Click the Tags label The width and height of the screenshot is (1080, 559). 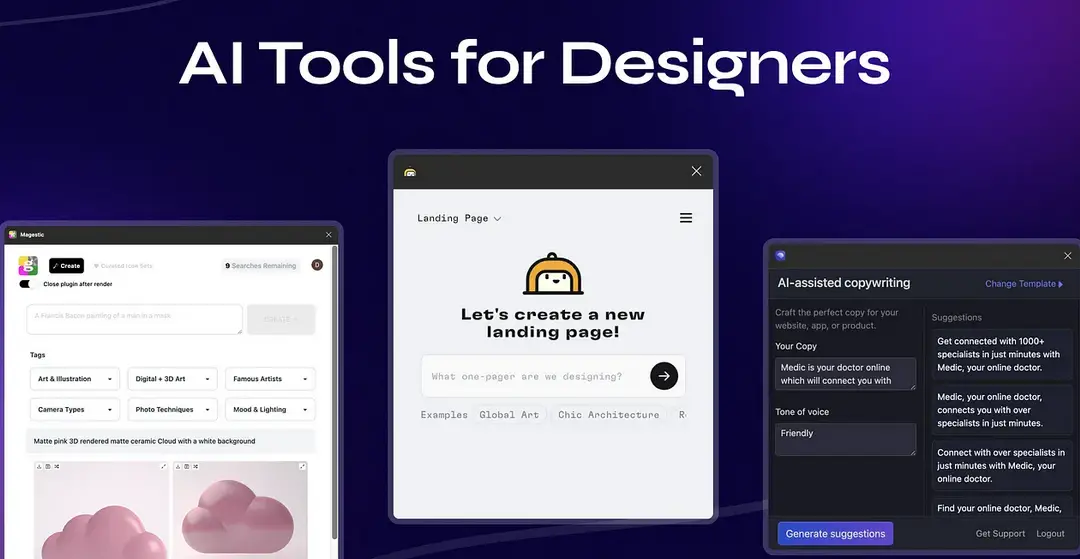[37, 355]
